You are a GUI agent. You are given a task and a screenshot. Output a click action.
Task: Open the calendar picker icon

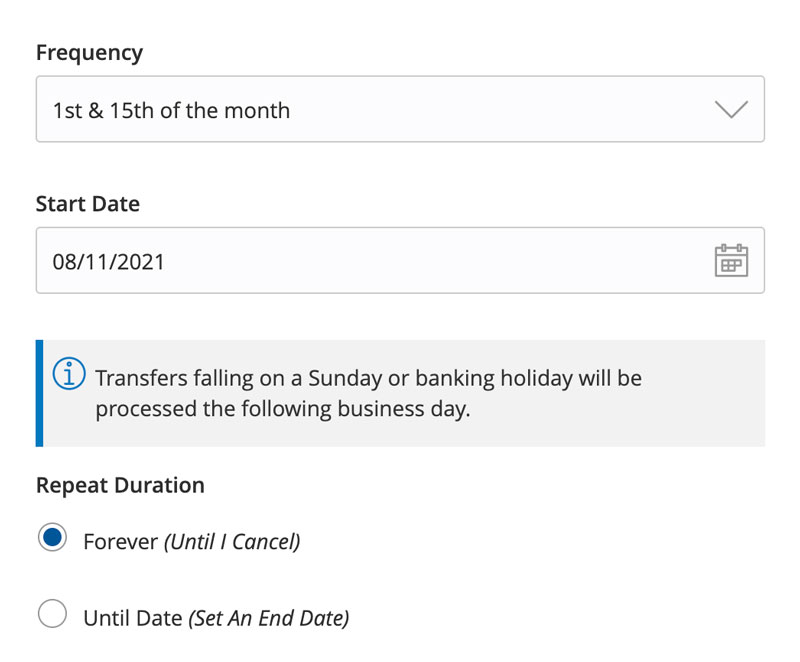click(x=731, y=260)
